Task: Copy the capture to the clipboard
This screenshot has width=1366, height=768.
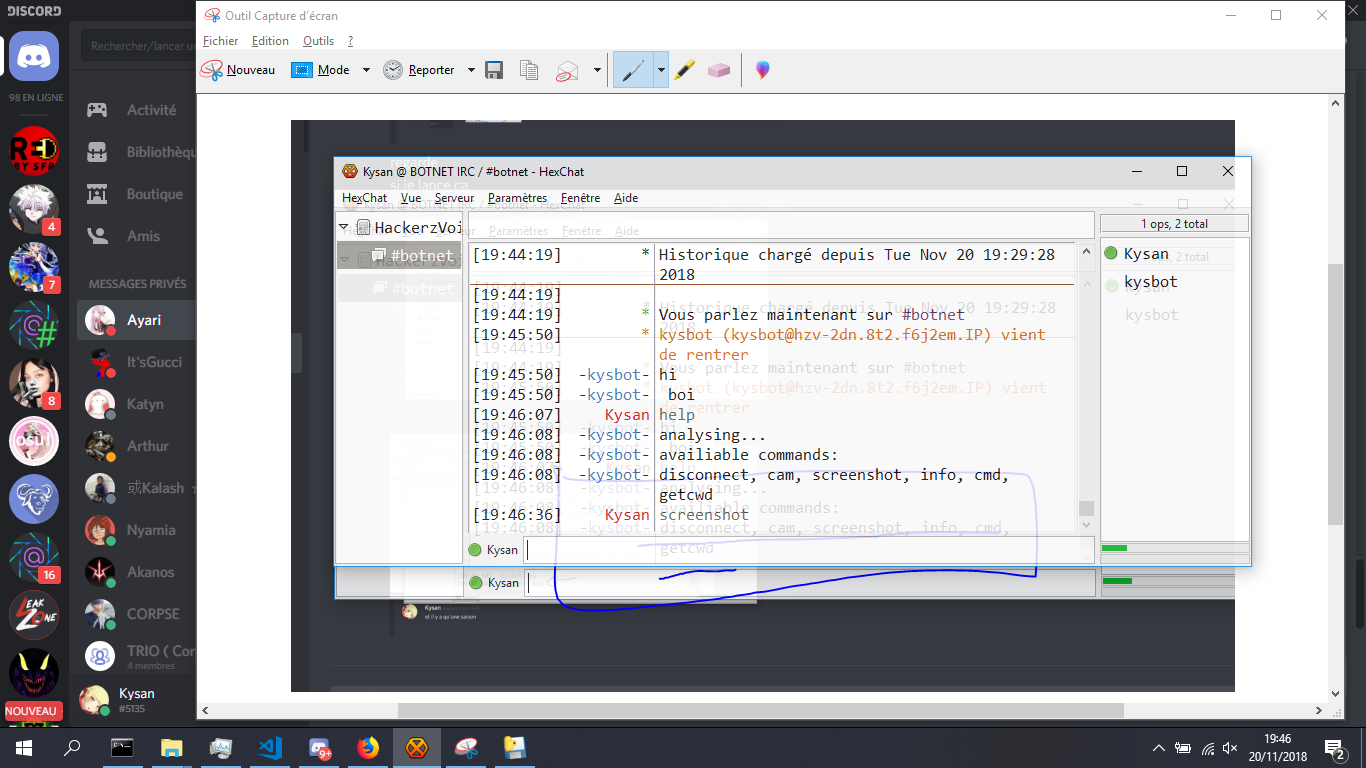Action: pos(530,70)
